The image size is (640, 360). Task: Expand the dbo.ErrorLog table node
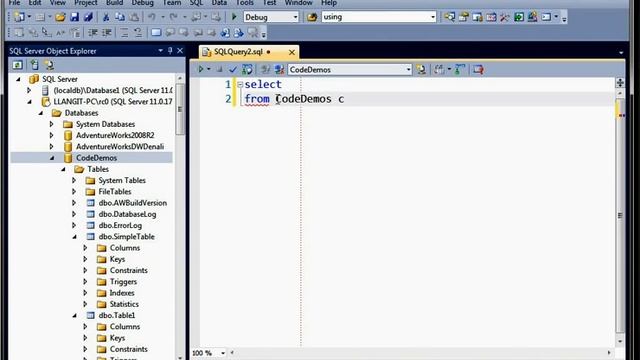74,225
